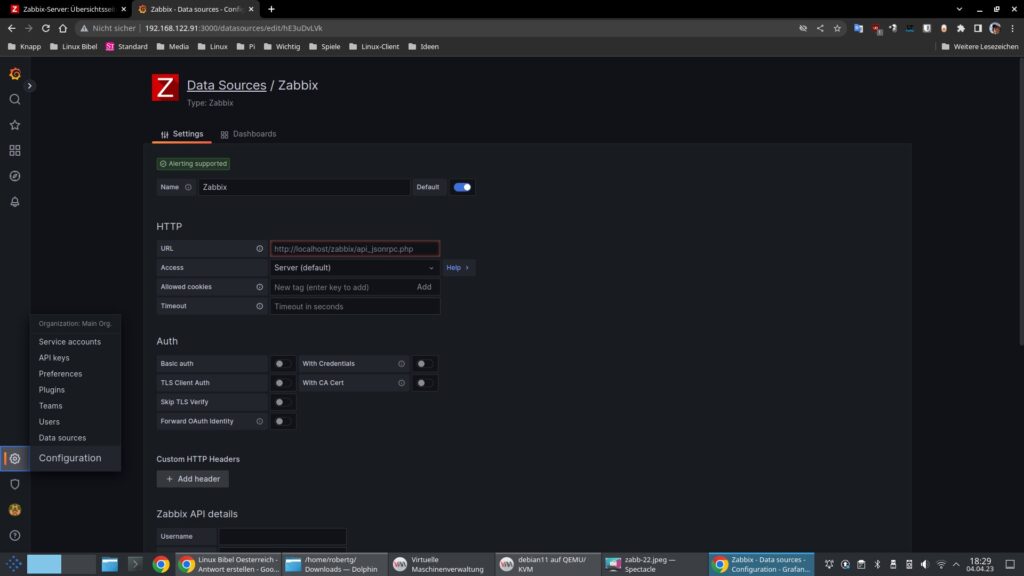Select Teams in the Configuration menu
The height and width of the screenshot is (576, 1024).
50,406
